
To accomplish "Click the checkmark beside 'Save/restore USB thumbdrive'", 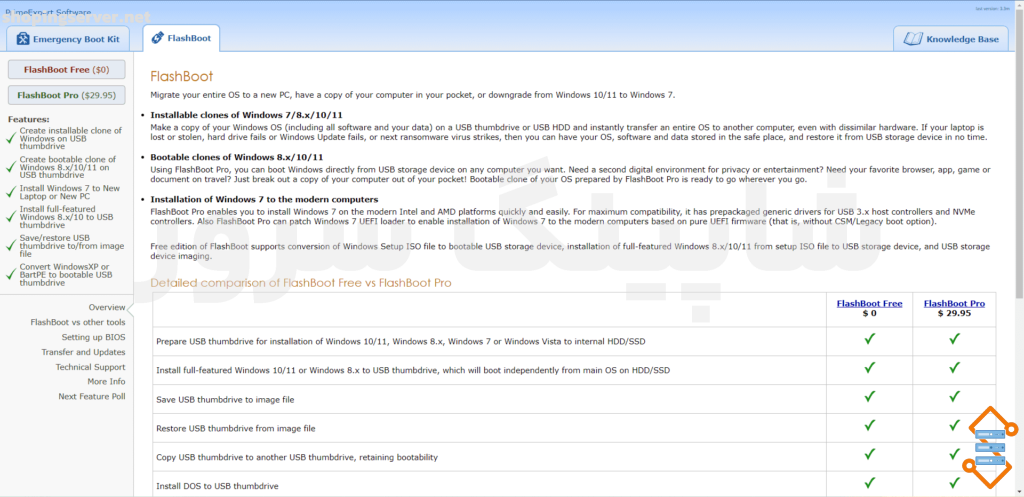I will pyautogui.click(x=10, y=246).
